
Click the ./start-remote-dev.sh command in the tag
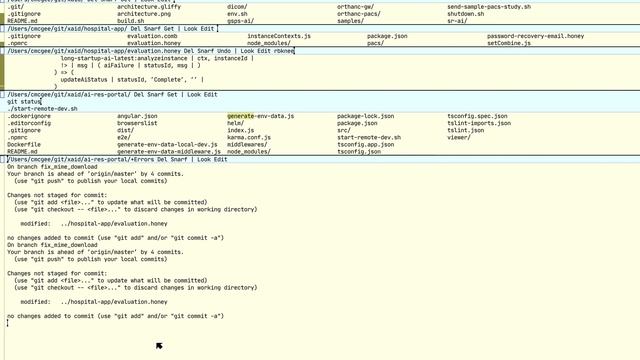pyautogui.click(x=42, y=109)
